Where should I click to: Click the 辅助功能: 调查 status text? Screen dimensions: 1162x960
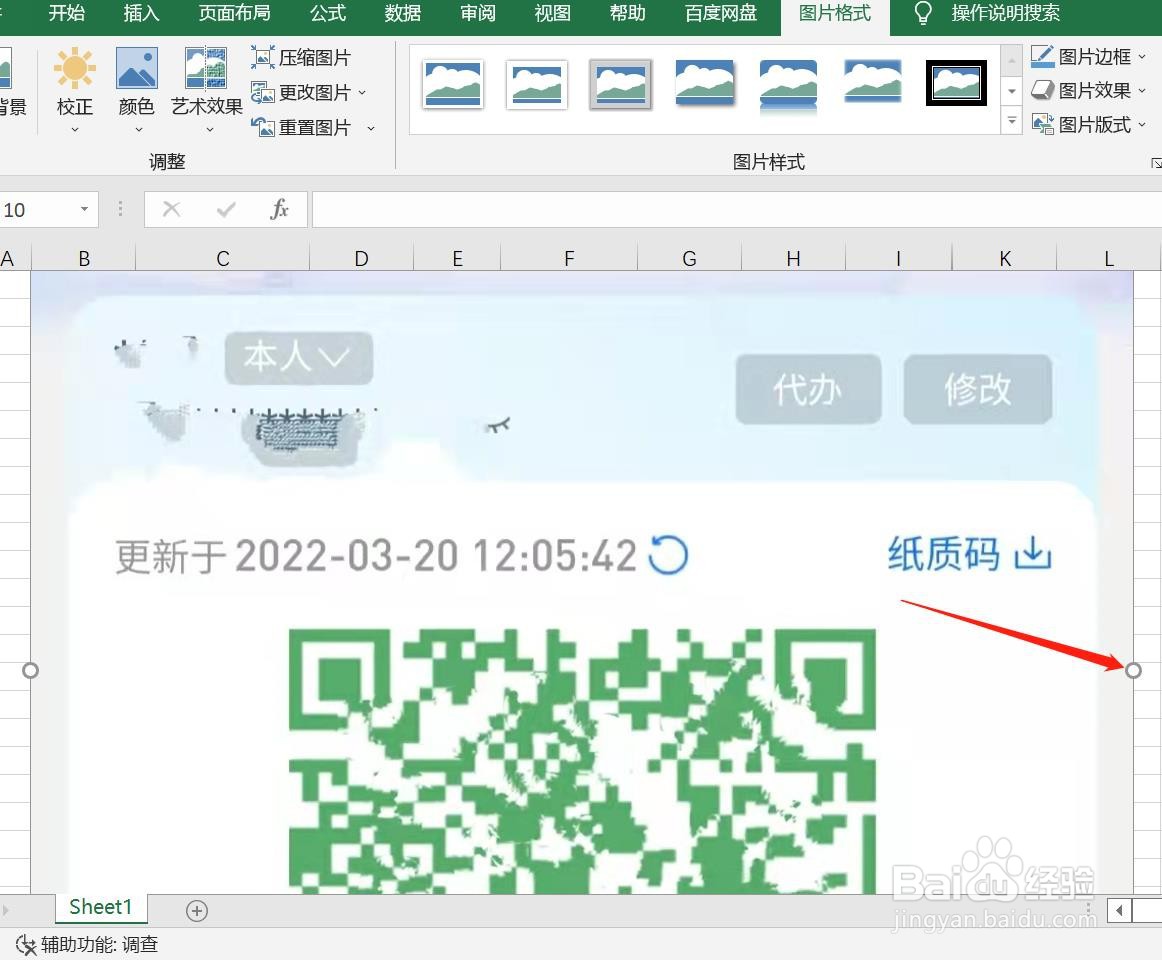99,944
